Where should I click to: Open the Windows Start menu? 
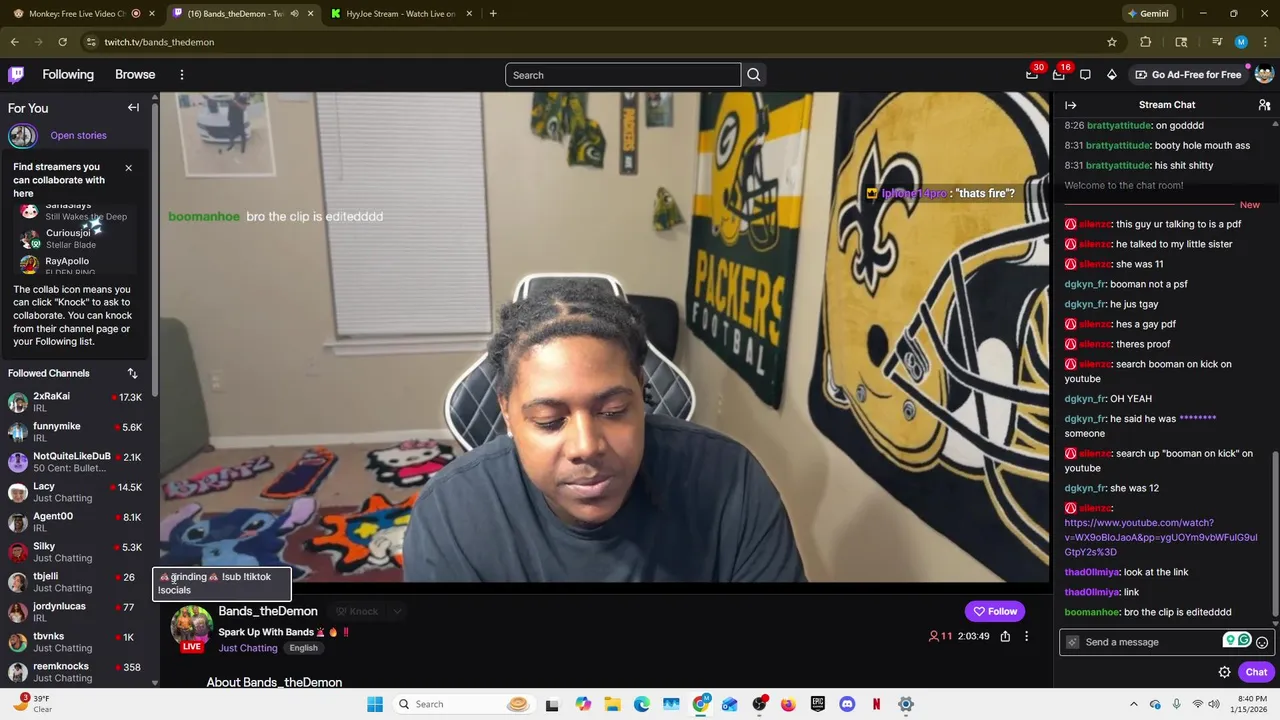tap(375, 704)
